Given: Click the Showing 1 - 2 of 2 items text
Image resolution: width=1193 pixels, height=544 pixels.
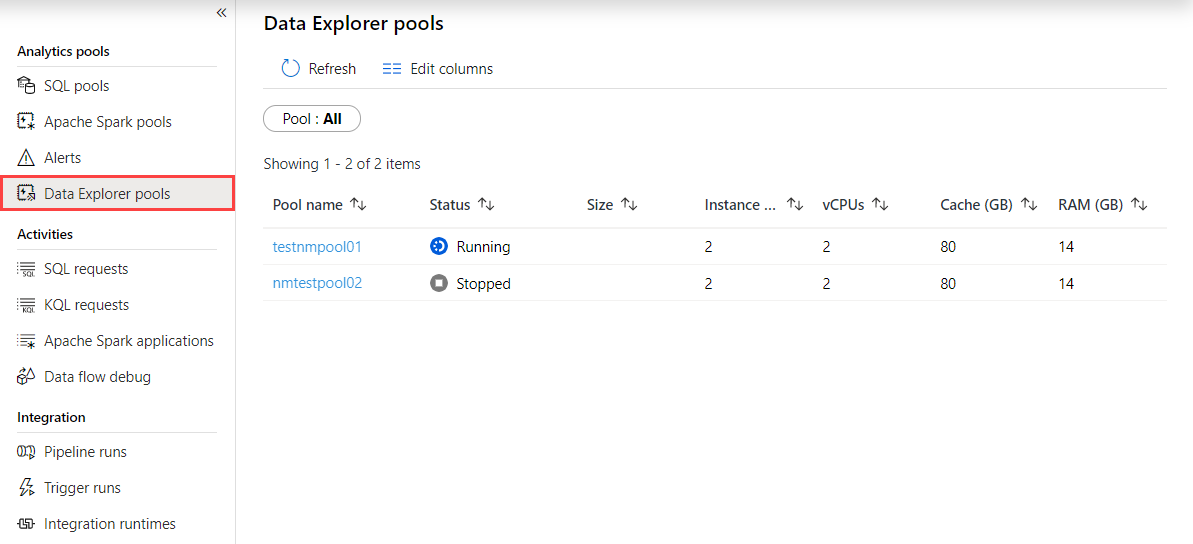Looking at the screenshot, I should tap(342, 164).
